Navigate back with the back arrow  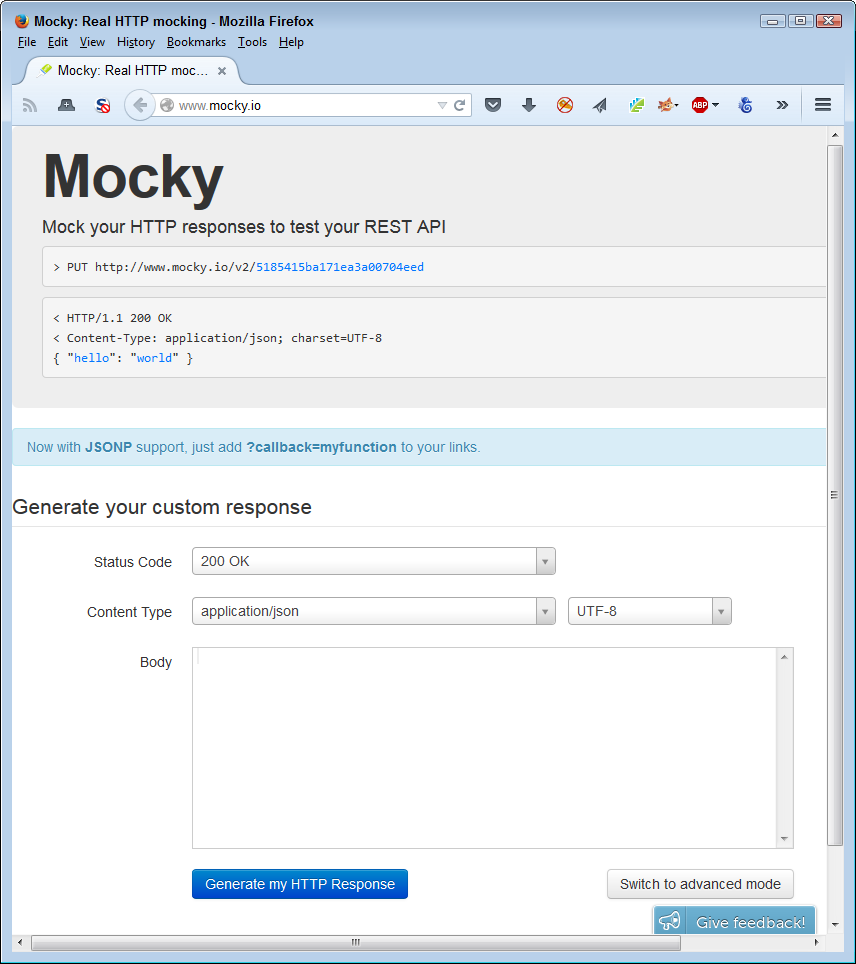(x=139, y=105)
